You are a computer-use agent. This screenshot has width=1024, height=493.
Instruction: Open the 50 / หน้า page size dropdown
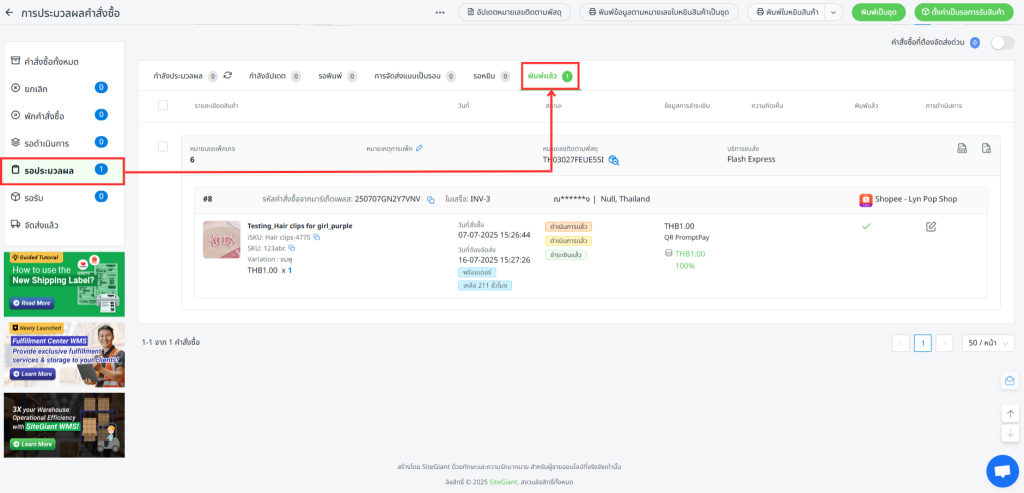(988, 342)
